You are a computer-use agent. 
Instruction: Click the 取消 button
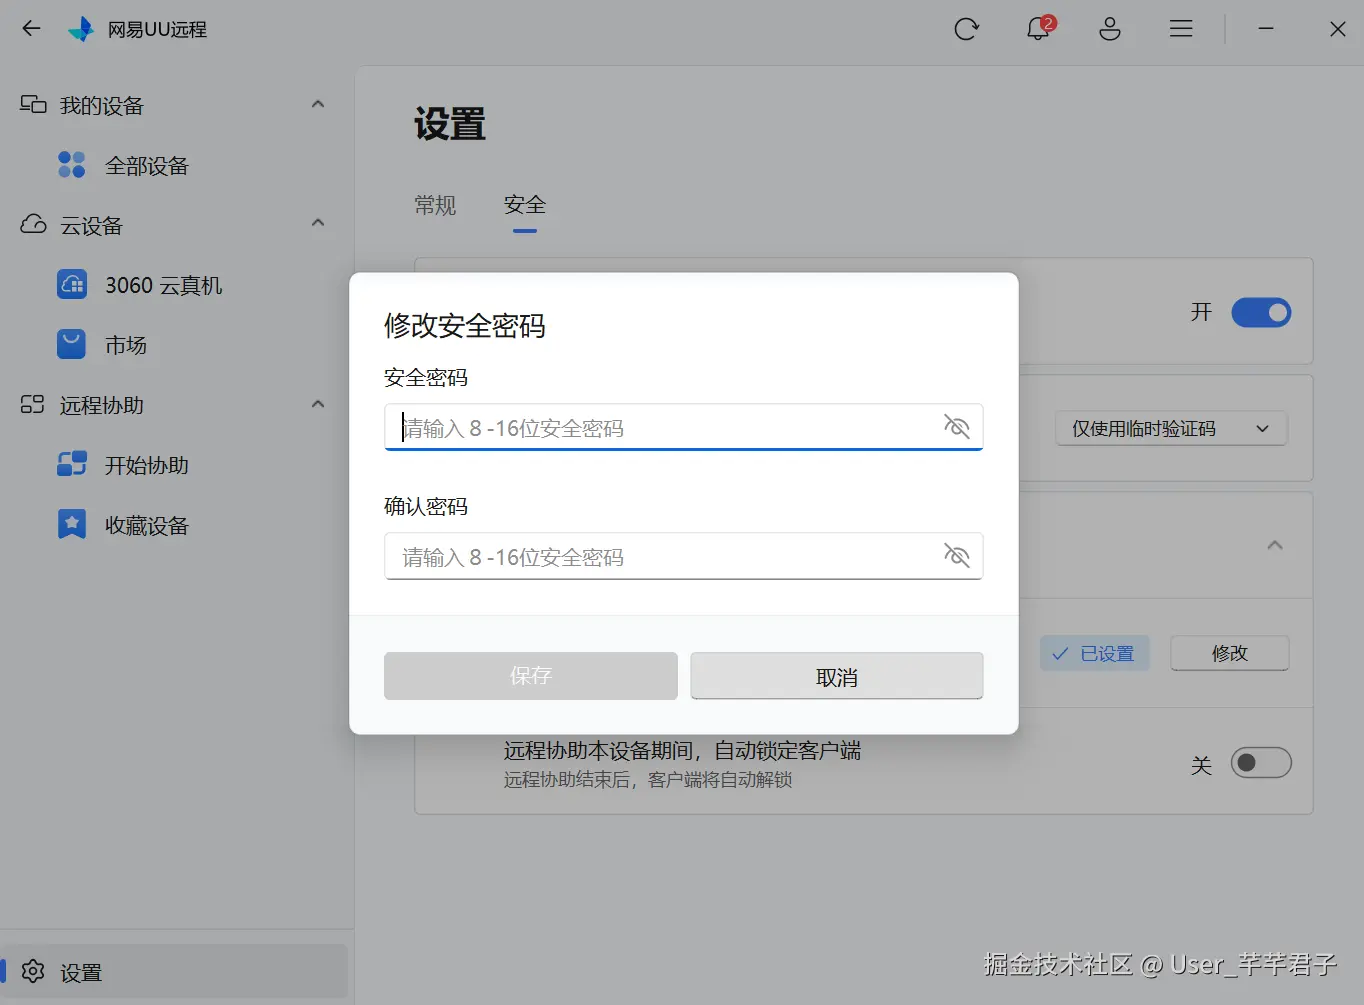point(837,676)
